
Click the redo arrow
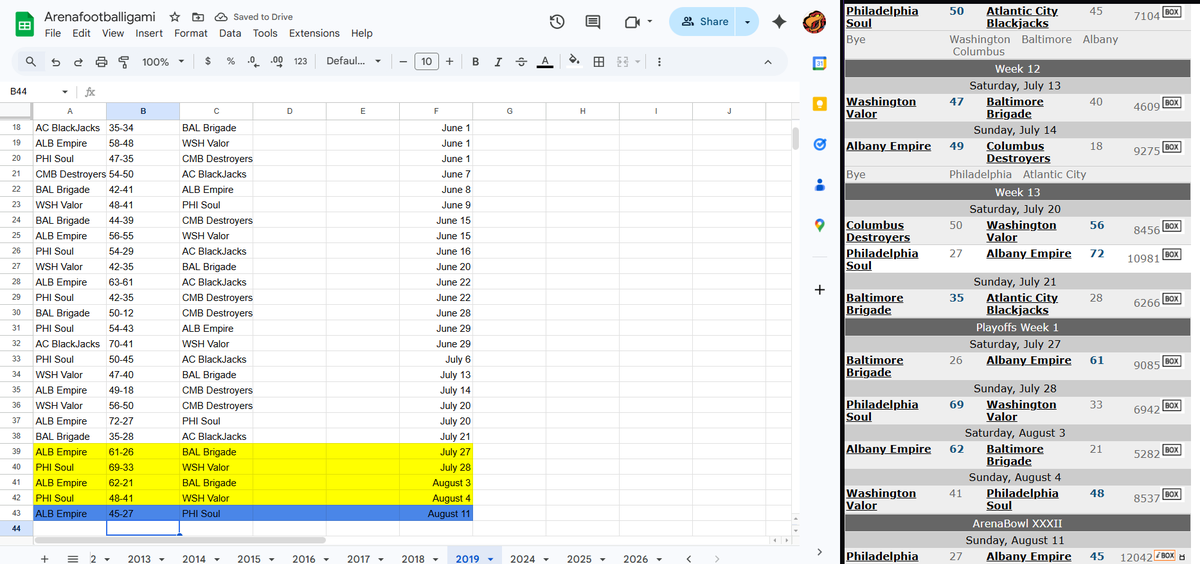79,62
